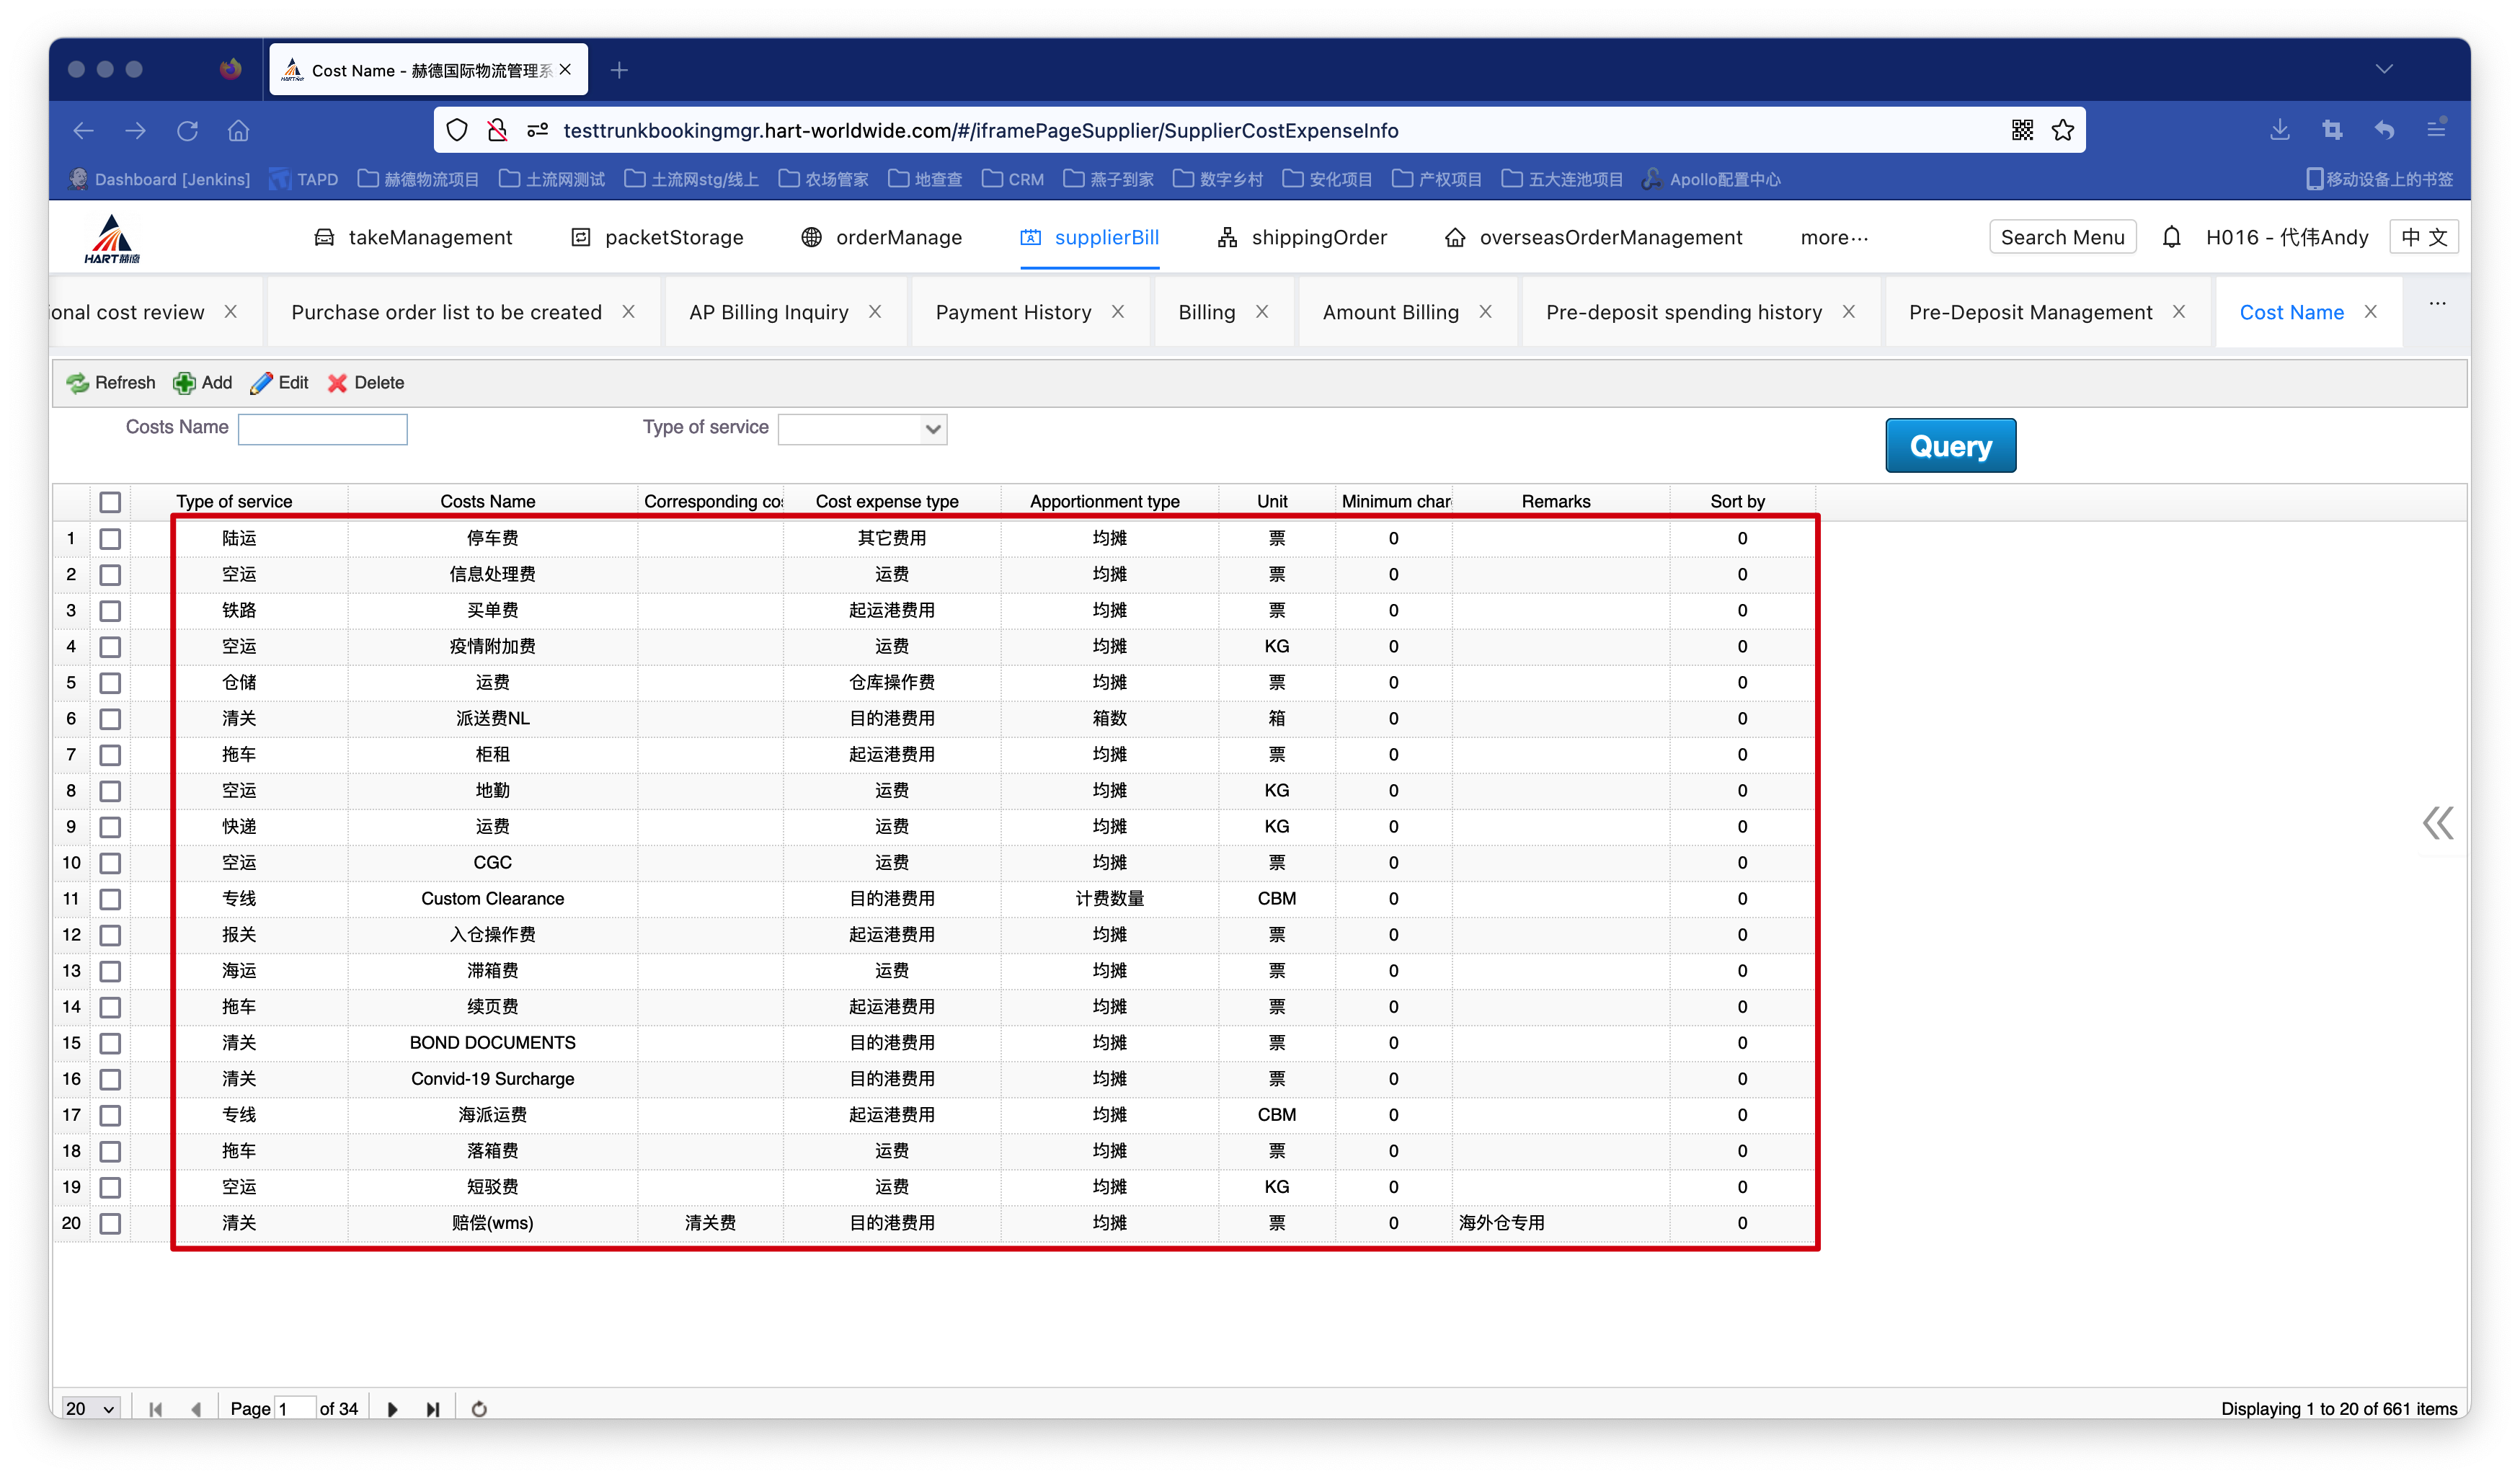The height and width of the screenshot is (1479, 2520).
Task: Go to next page in pagination
Action: pyautogui.click(x=392, y=1408)
